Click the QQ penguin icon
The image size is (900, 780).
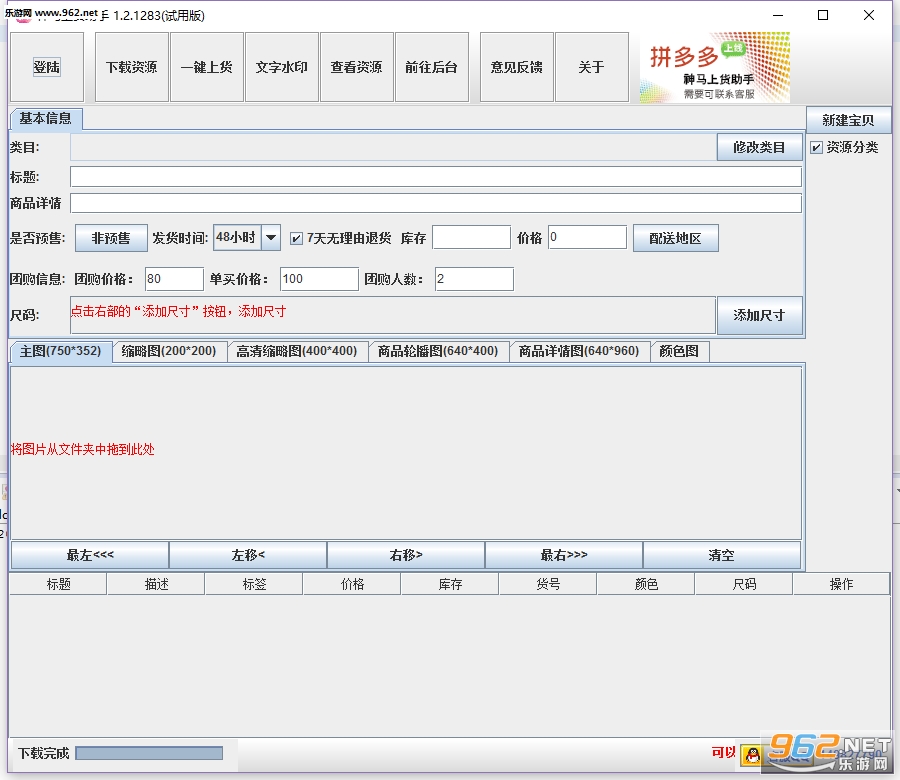point(752,755)
